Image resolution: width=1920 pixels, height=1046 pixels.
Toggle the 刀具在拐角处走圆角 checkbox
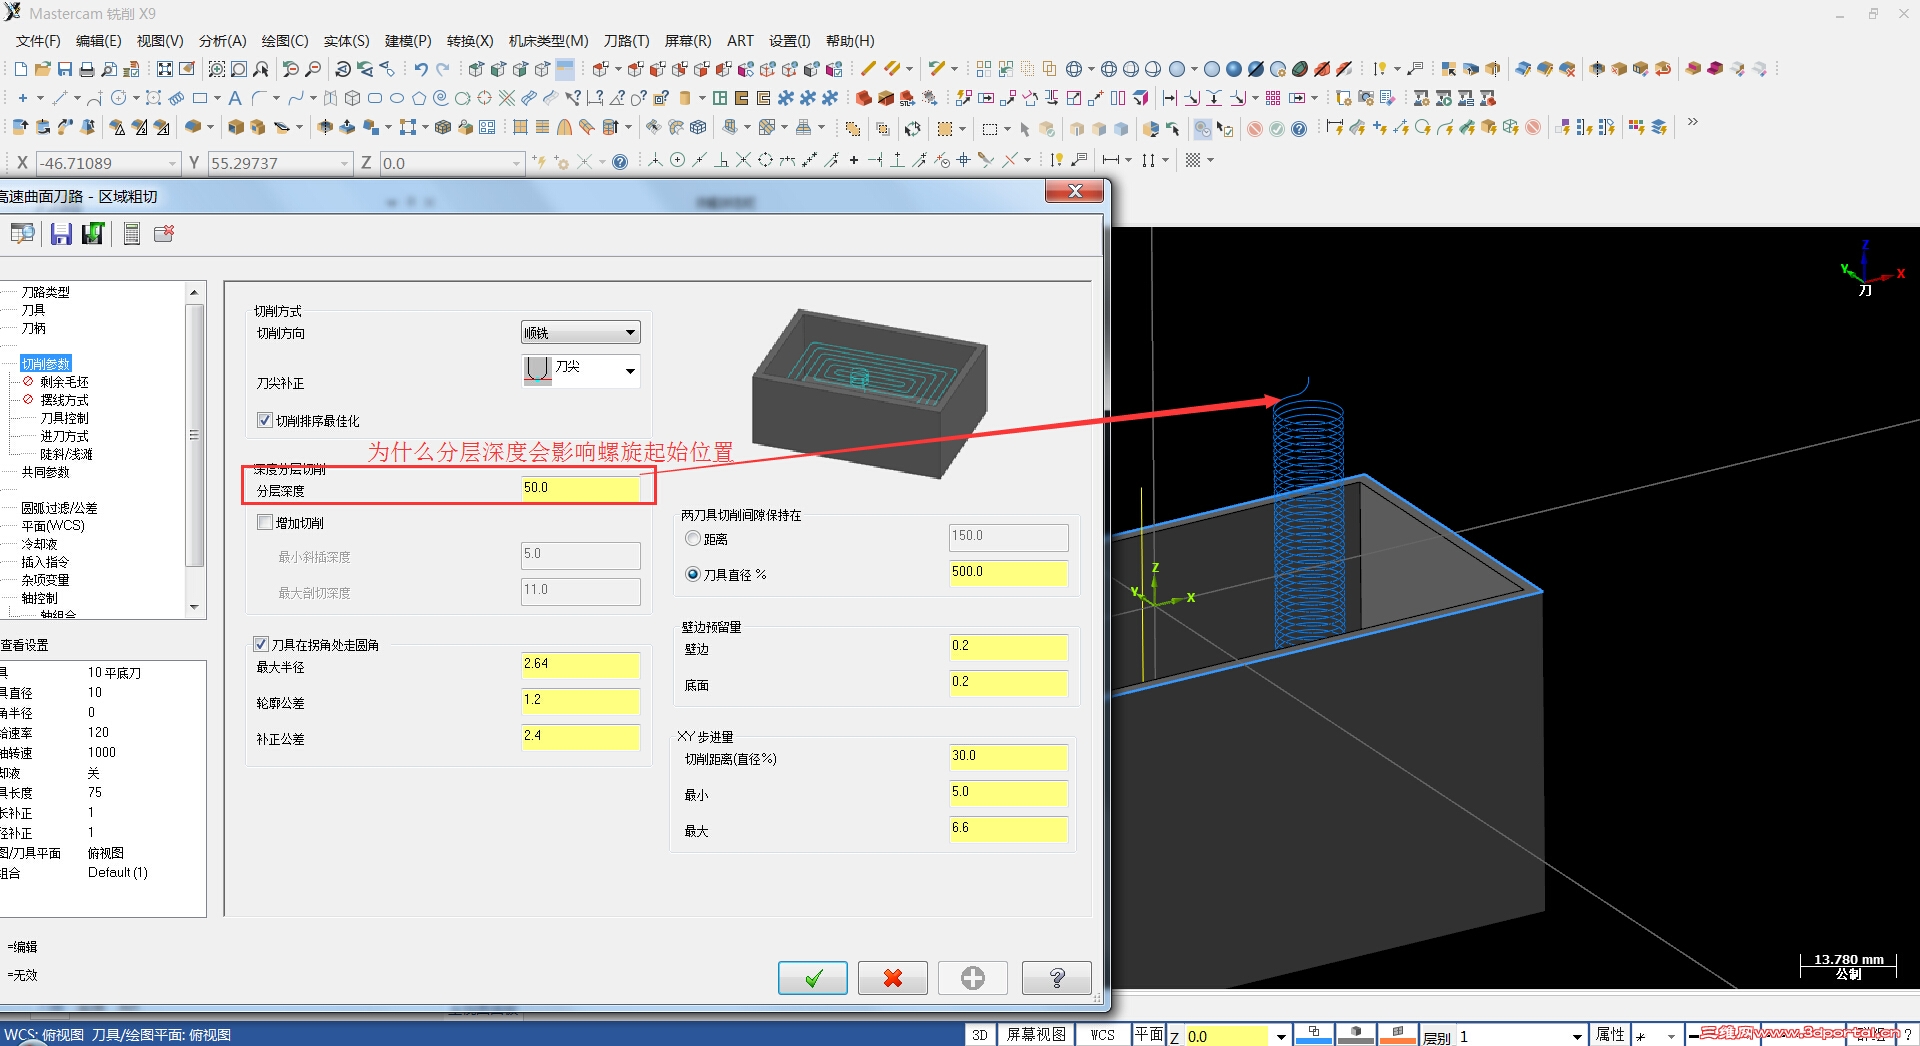tap(261, 644)
